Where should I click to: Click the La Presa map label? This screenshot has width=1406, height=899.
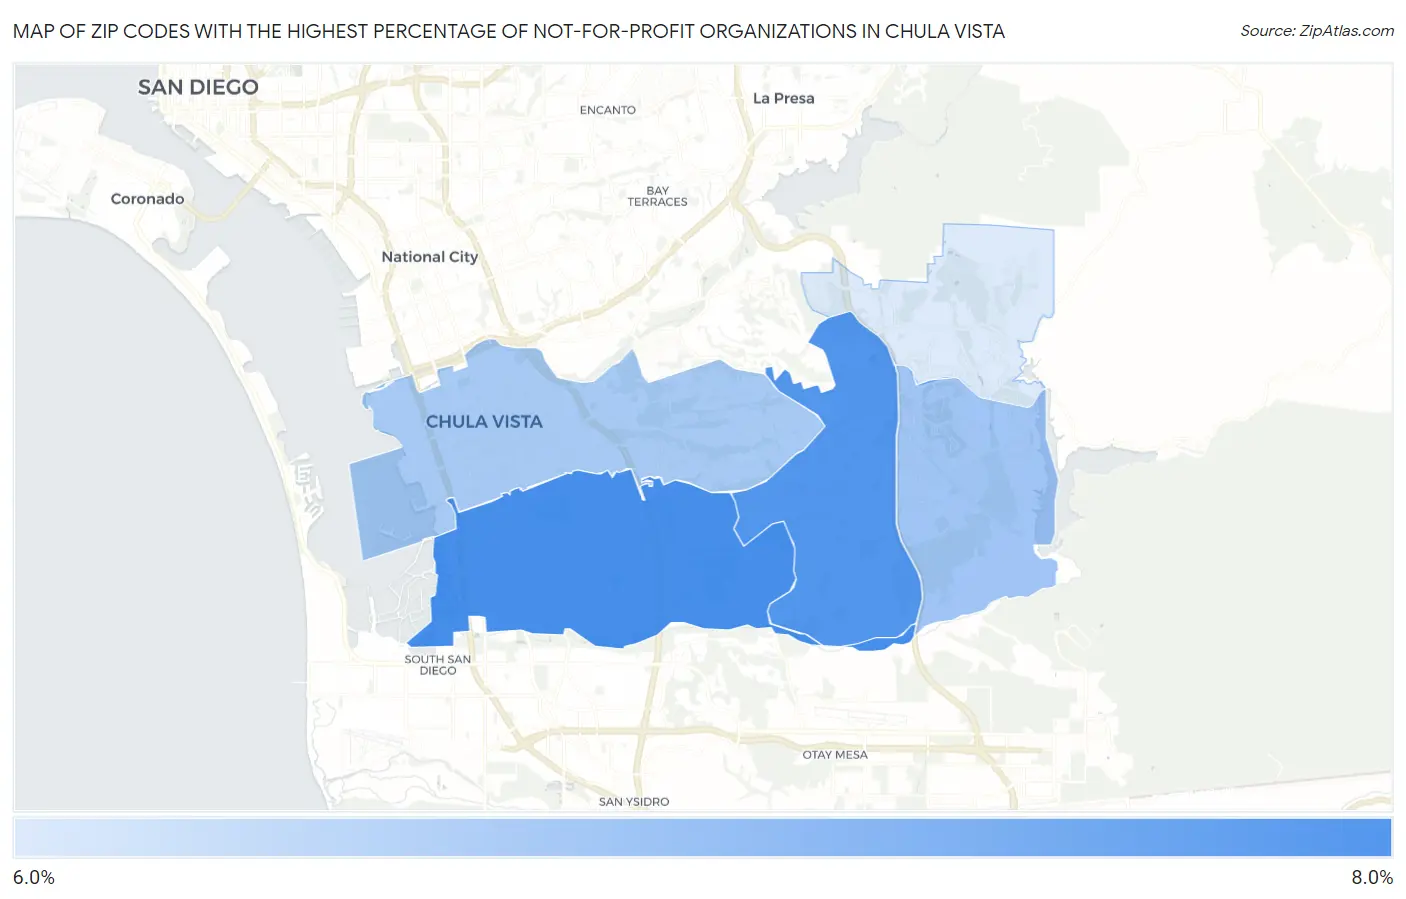click(783, 98)
